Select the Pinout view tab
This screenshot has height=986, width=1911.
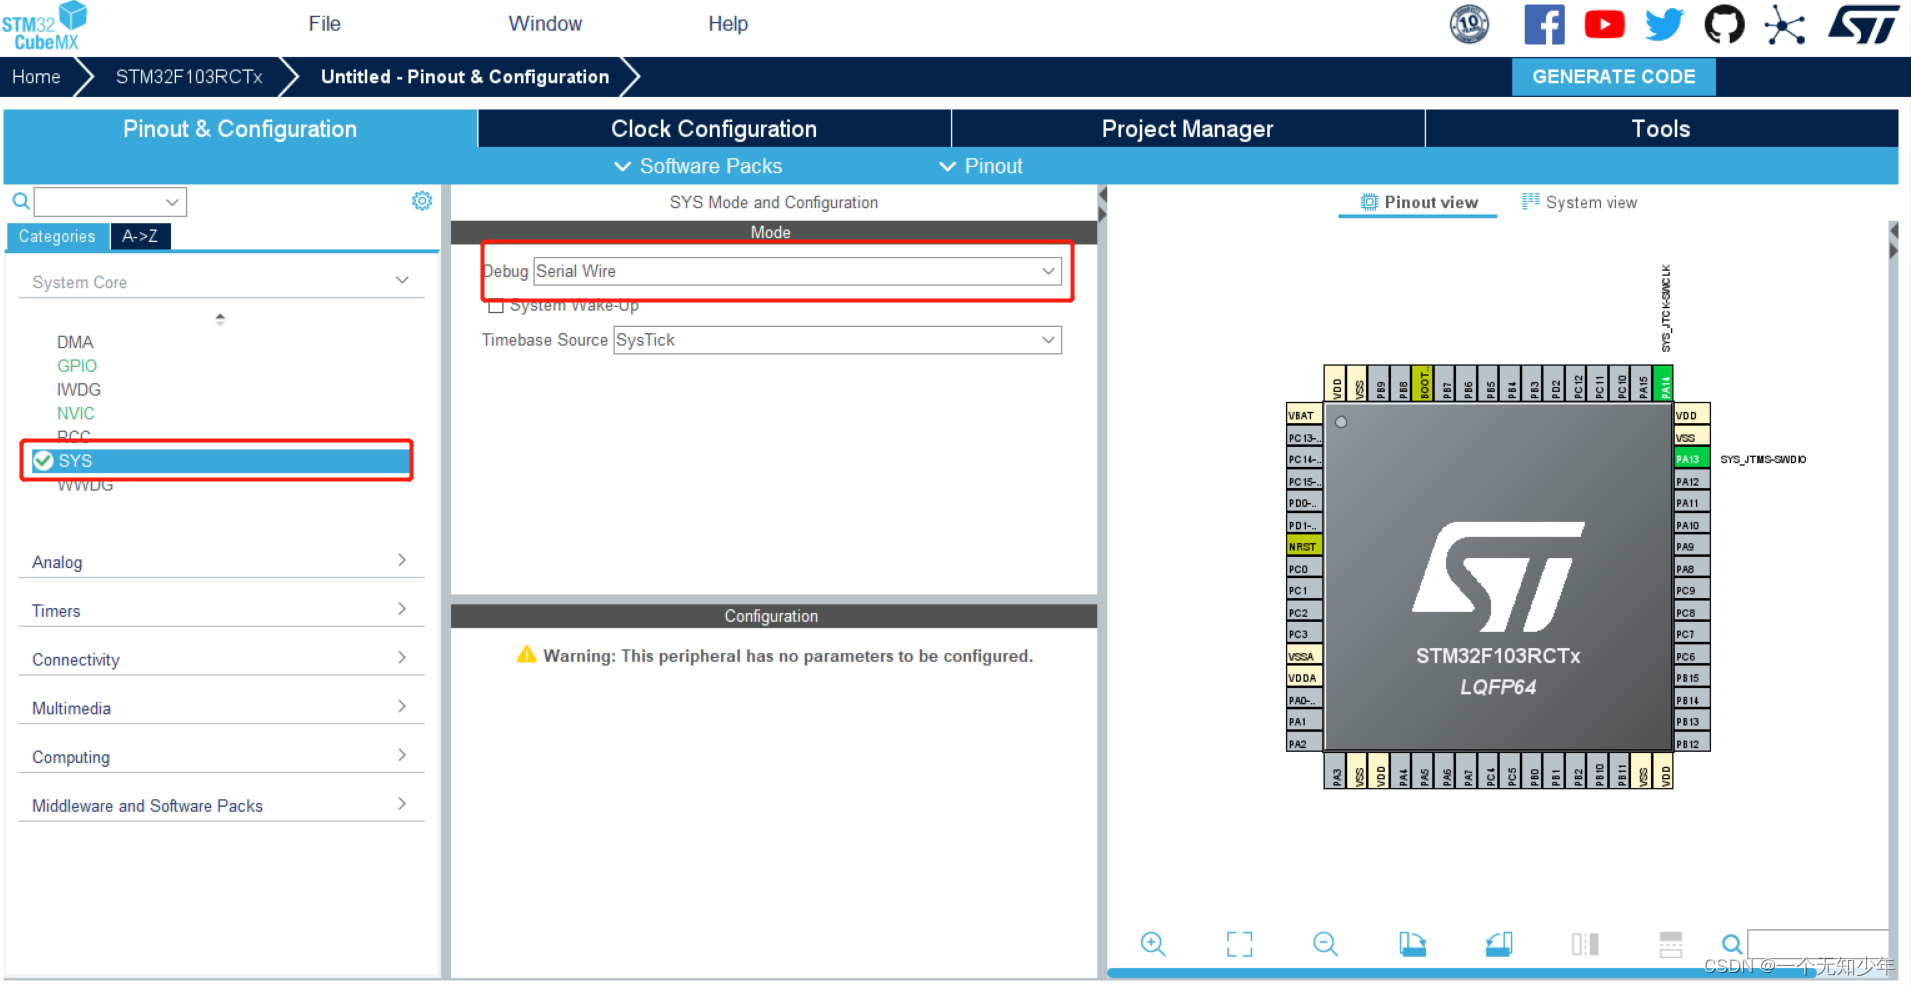click(1418, 202)
